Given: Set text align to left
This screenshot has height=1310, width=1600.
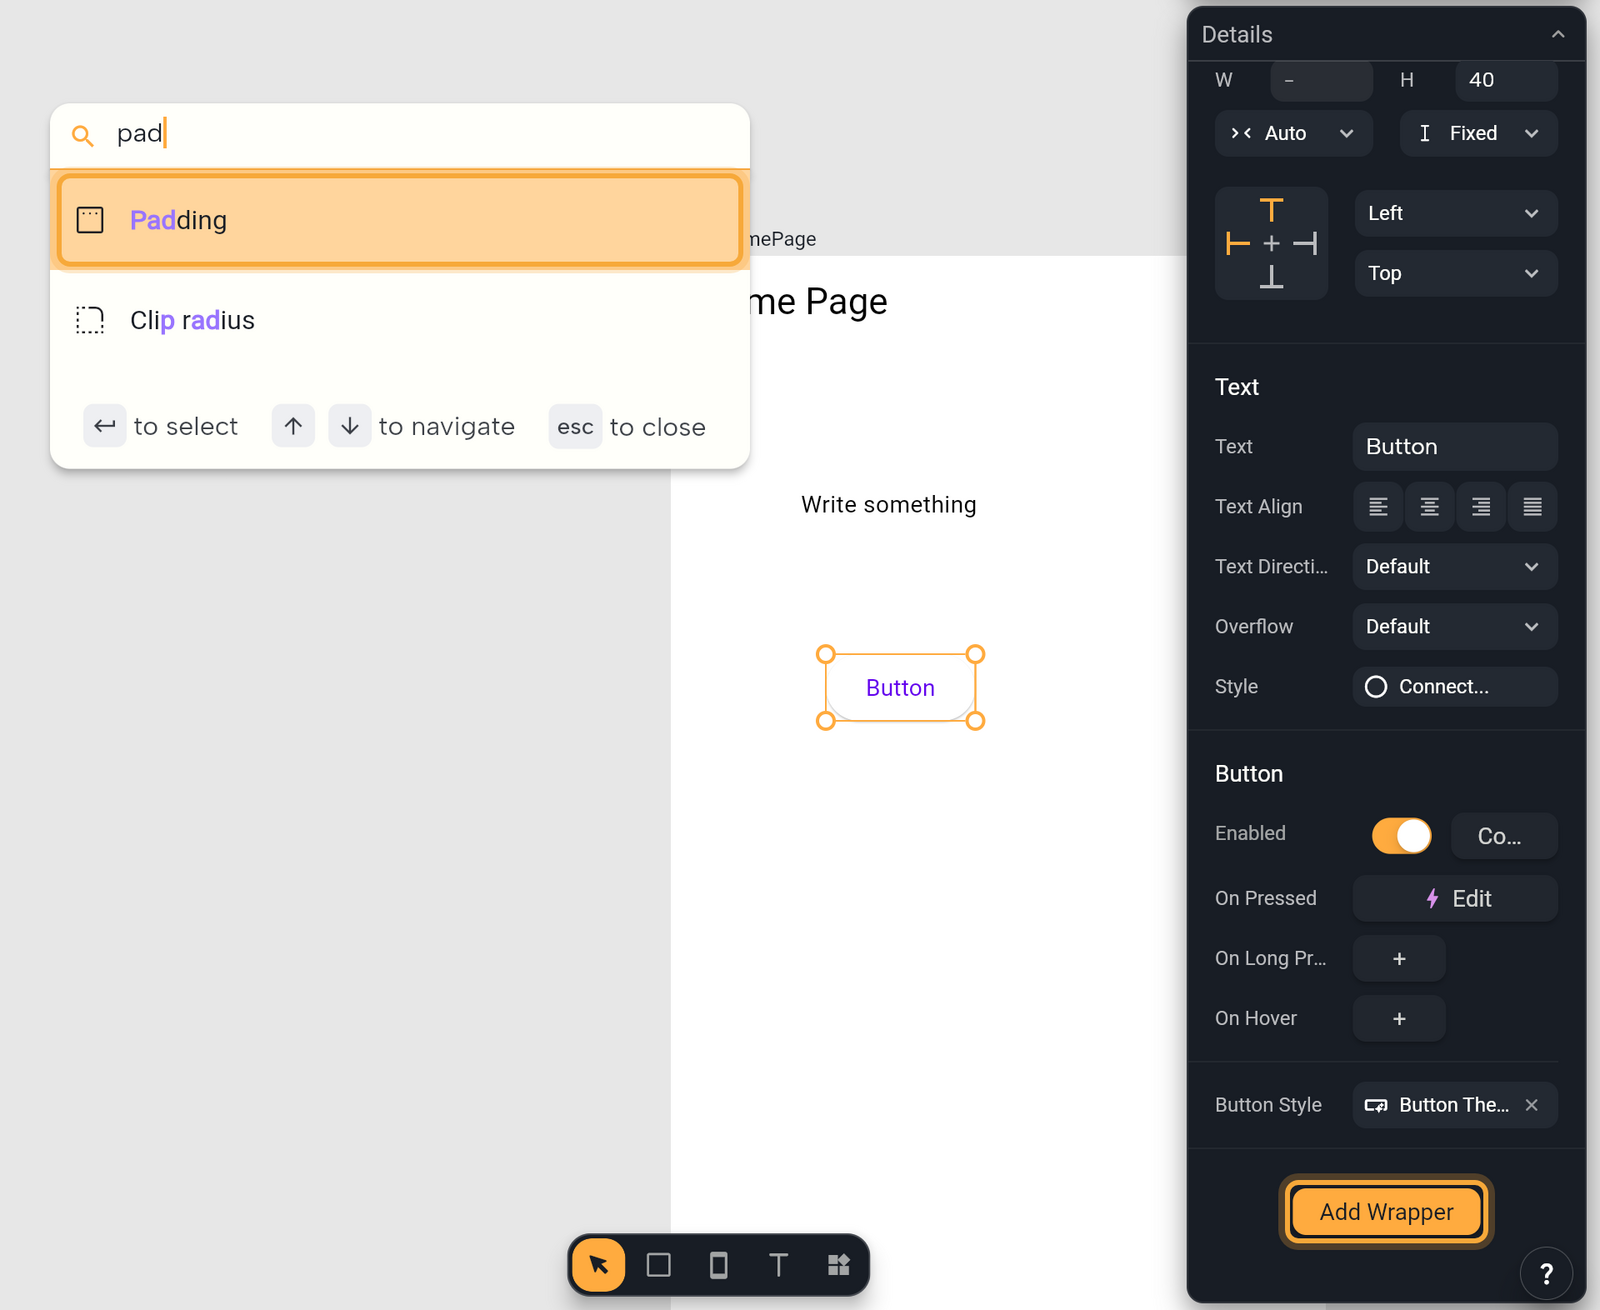Looking at the screenshot, I should point(1378,507).
